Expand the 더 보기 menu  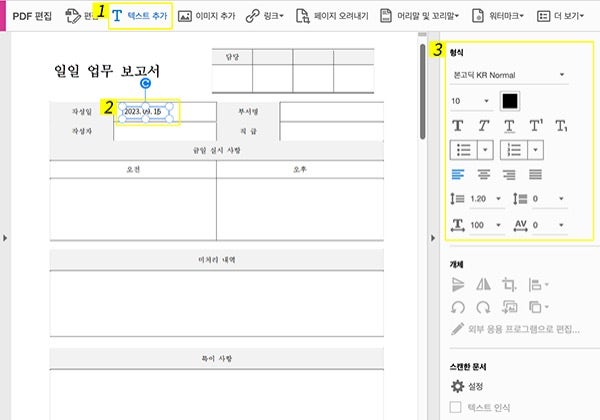coord(561,16)
